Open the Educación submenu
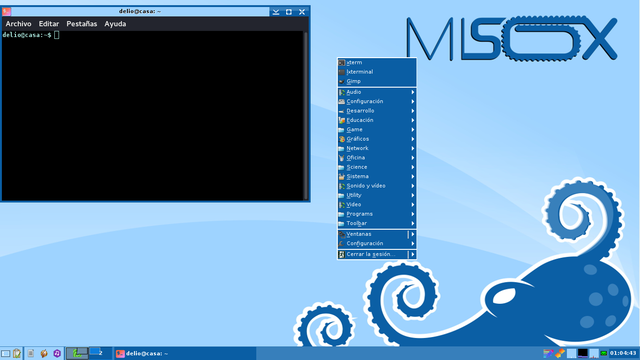The image size is (640, 360). pyautogui.click(x=377, y=120)
